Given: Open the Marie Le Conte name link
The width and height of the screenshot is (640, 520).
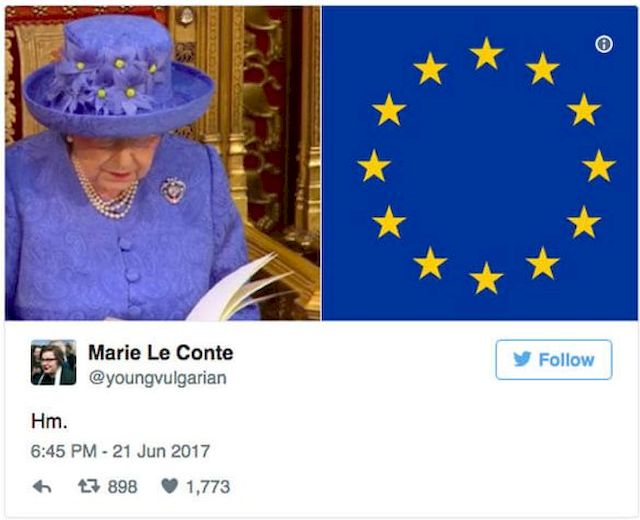Looking at the screenshot, I should 160,352.
